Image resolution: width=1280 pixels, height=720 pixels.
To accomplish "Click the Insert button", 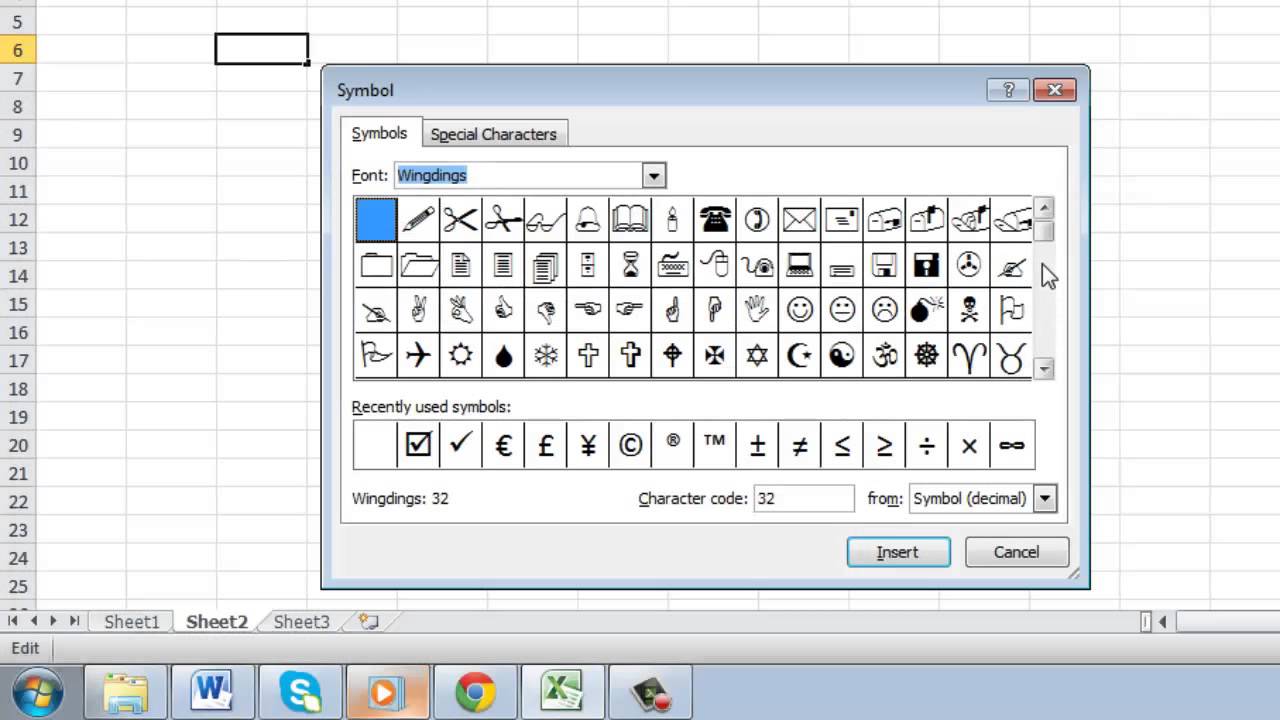I will point(897,551).
